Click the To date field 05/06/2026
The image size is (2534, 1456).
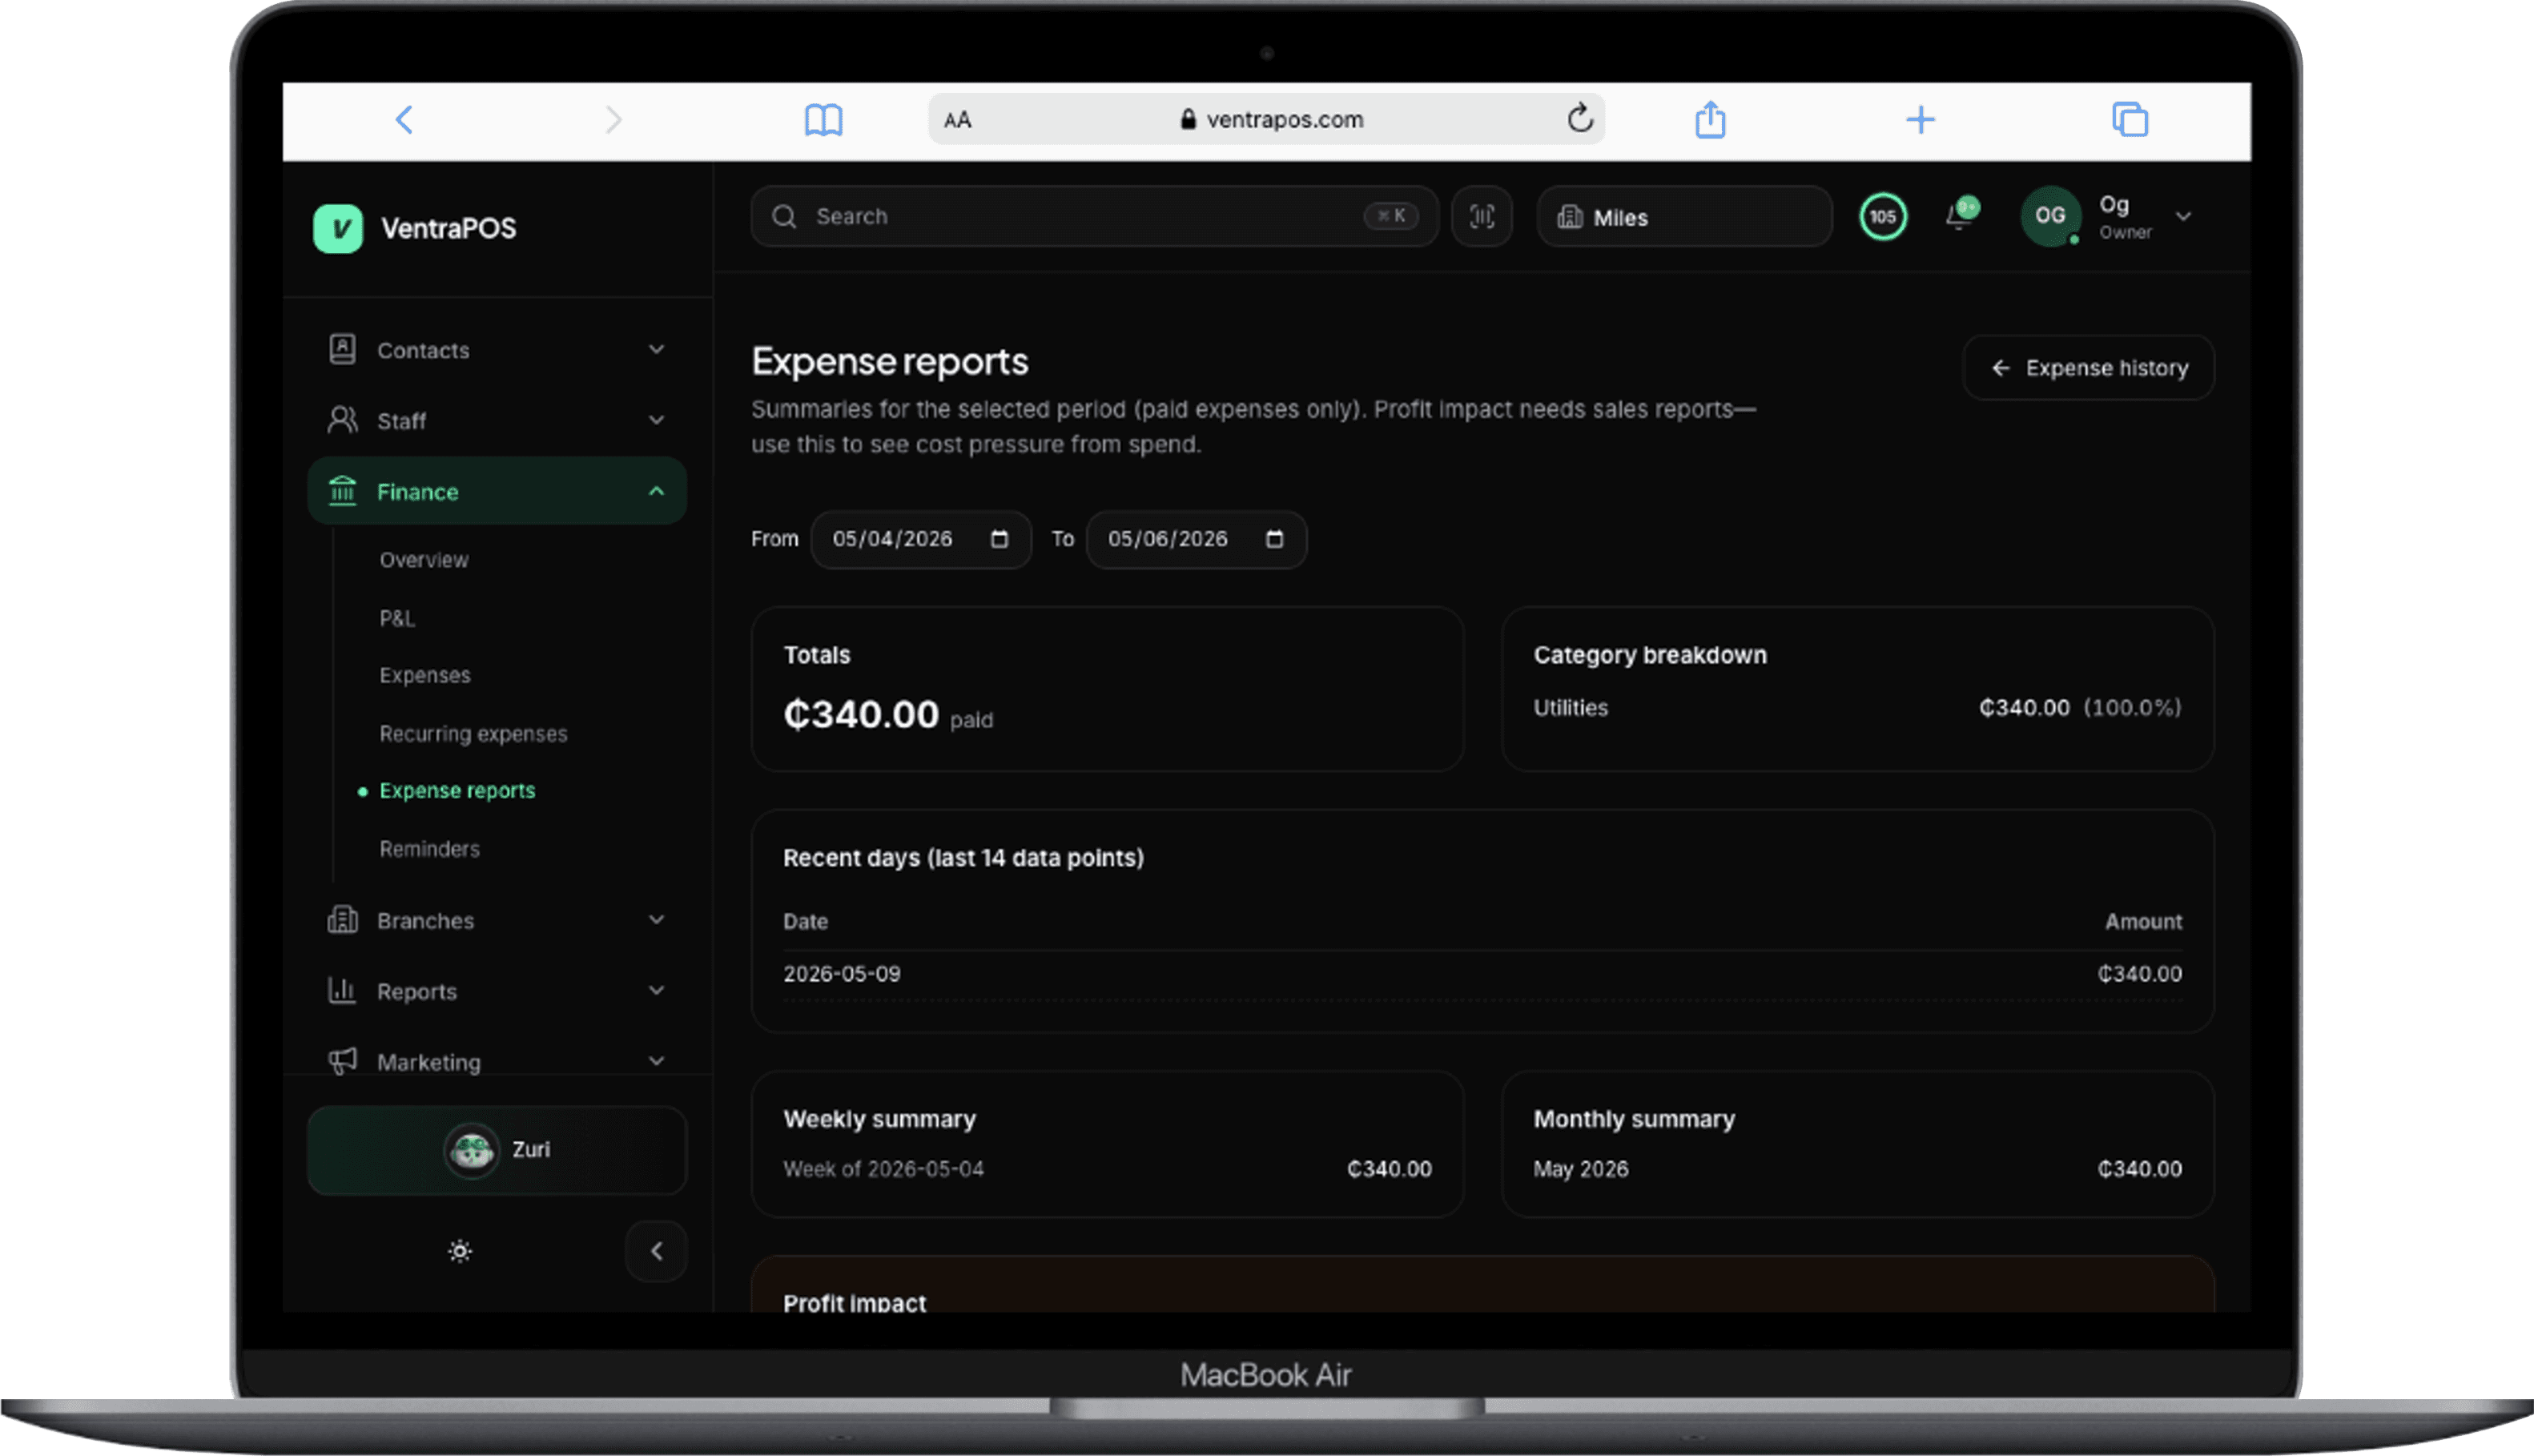1196,539
